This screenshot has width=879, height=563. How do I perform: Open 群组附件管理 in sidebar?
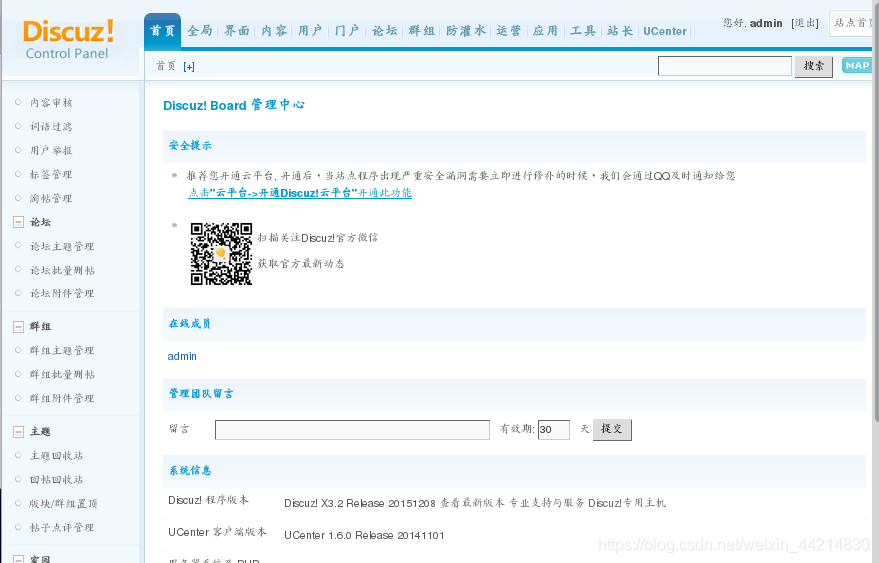62,399
